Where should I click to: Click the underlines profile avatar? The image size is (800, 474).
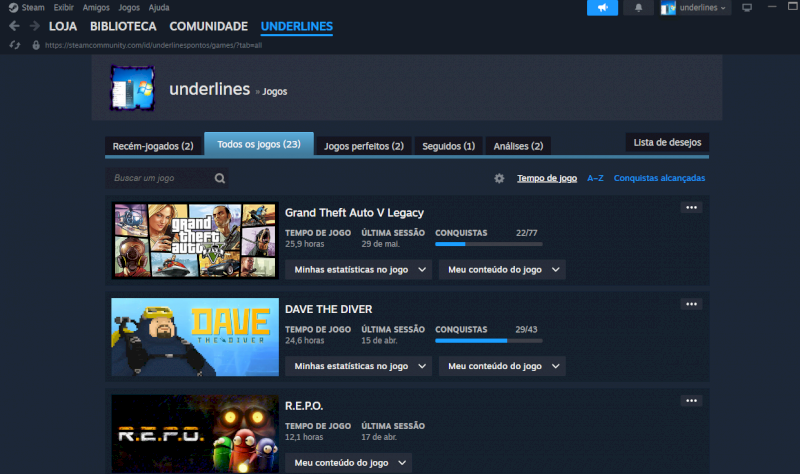[133, 90]
